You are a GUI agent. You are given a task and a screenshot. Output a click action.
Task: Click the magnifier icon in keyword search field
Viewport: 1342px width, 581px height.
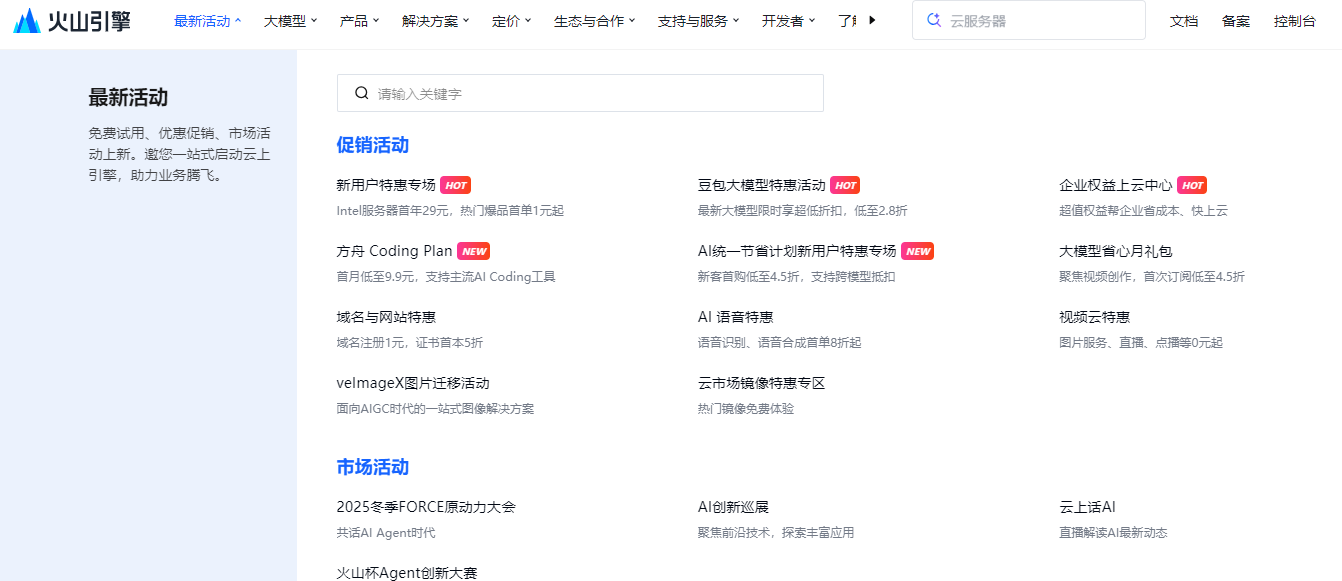click(x=362, y=93)
